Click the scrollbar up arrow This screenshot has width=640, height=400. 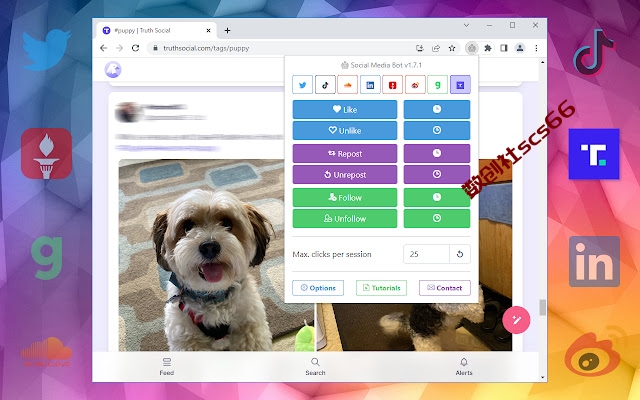(x=542, y=62)
